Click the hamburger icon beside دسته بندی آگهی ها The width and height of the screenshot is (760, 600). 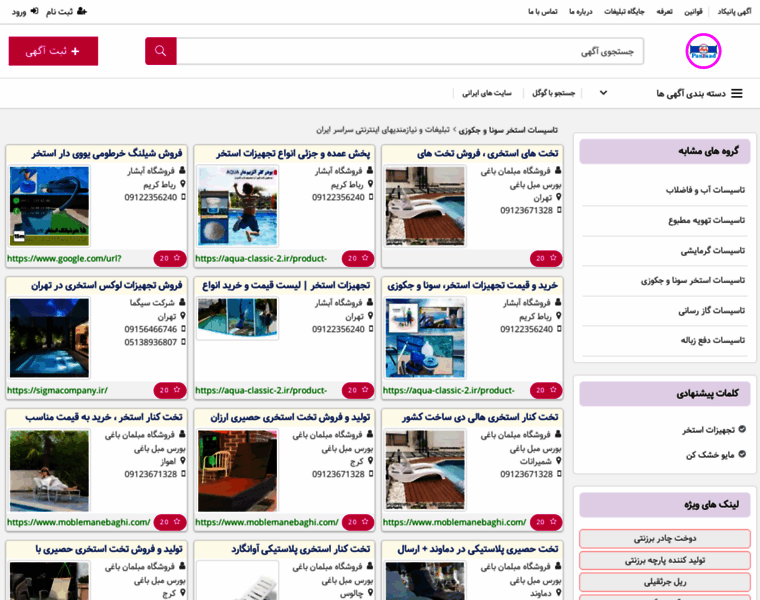click(737, 93)
